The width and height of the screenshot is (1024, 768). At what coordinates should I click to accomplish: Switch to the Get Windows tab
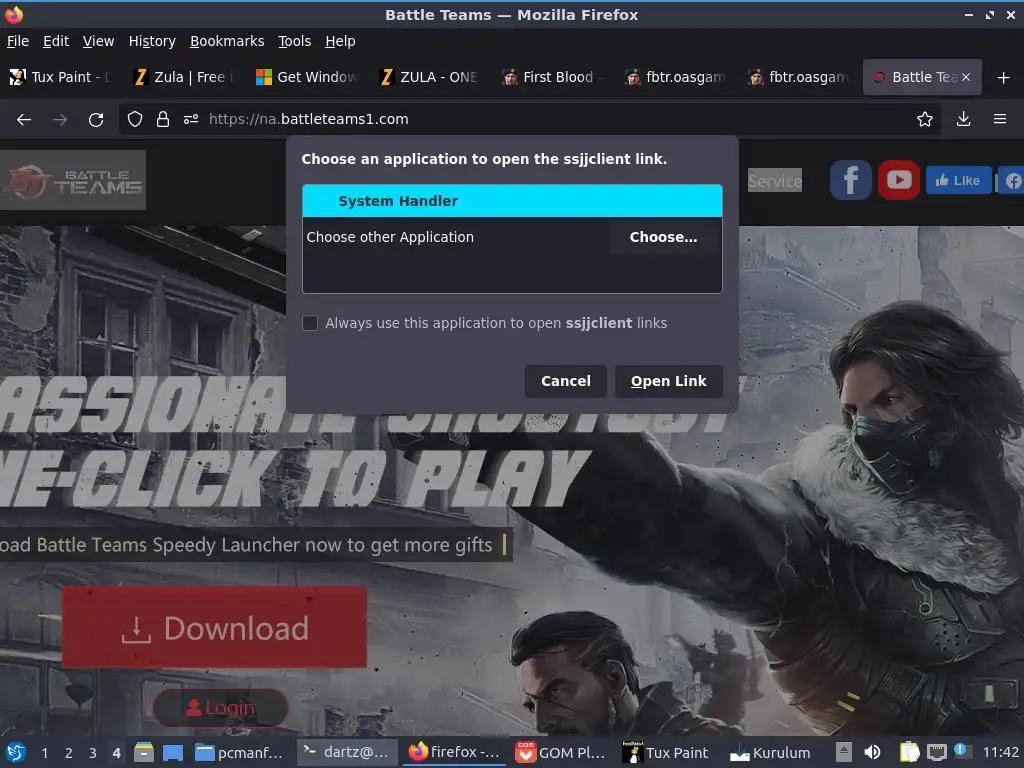308,77
